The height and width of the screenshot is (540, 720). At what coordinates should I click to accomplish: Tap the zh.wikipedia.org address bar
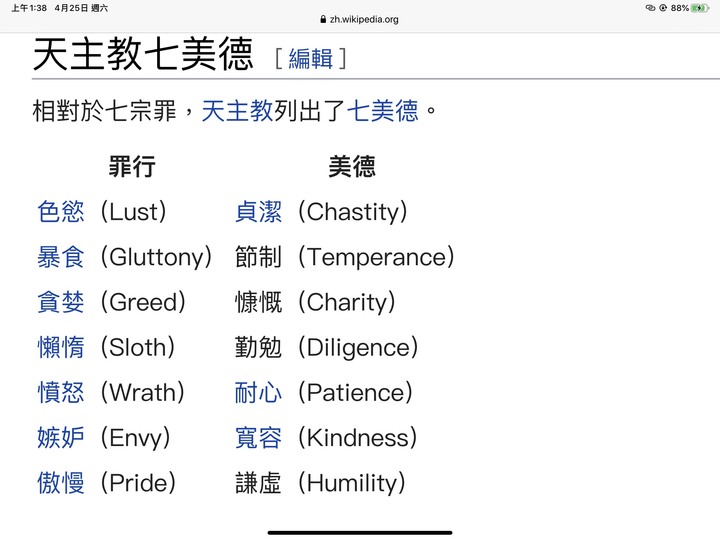click(360, 19)
